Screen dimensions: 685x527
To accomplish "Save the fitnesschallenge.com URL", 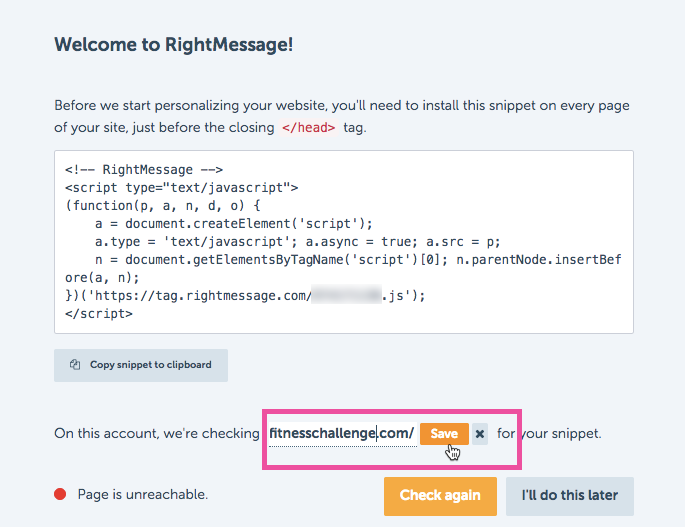I will (x=444, y=434).
